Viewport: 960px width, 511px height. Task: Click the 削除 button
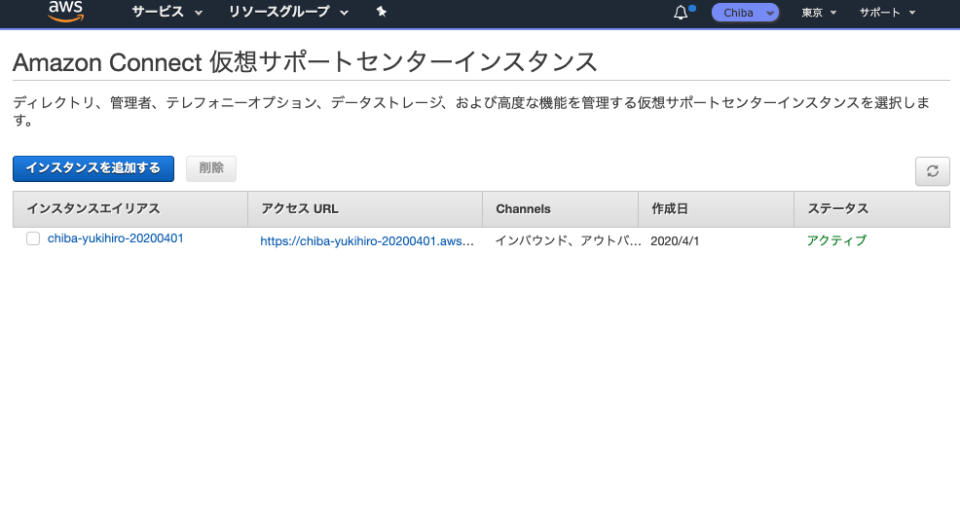(x=211, y=168)
